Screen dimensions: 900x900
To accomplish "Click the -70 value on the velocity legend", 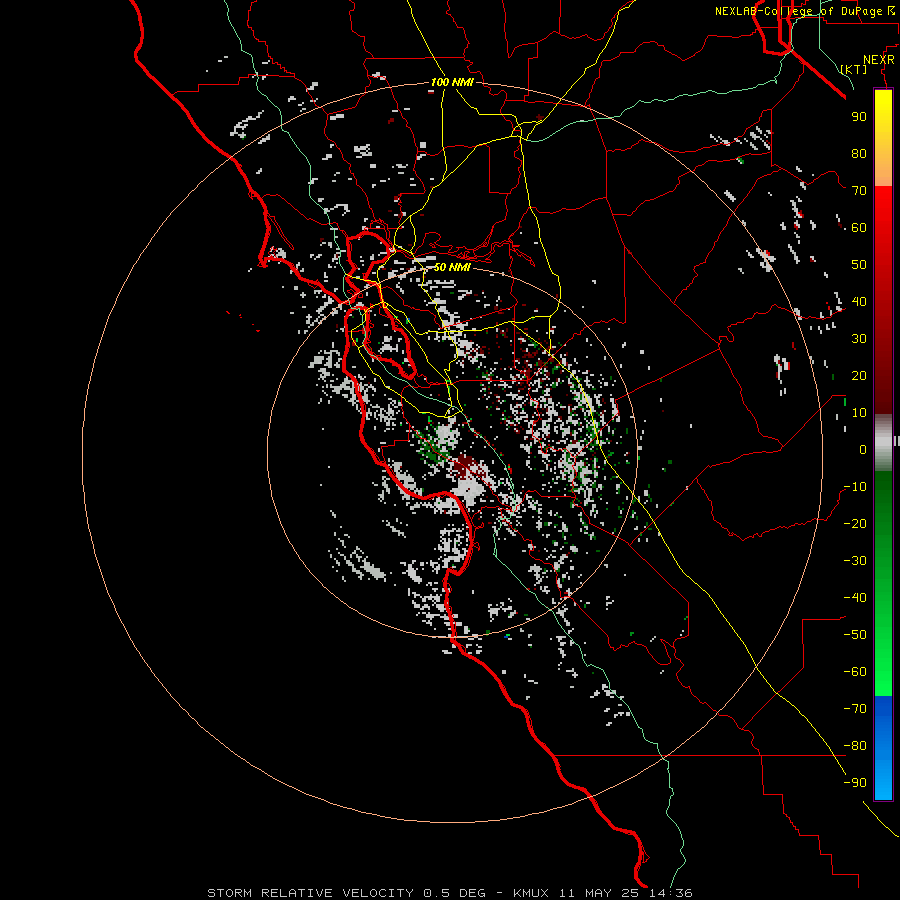I will tap(855, 709).
